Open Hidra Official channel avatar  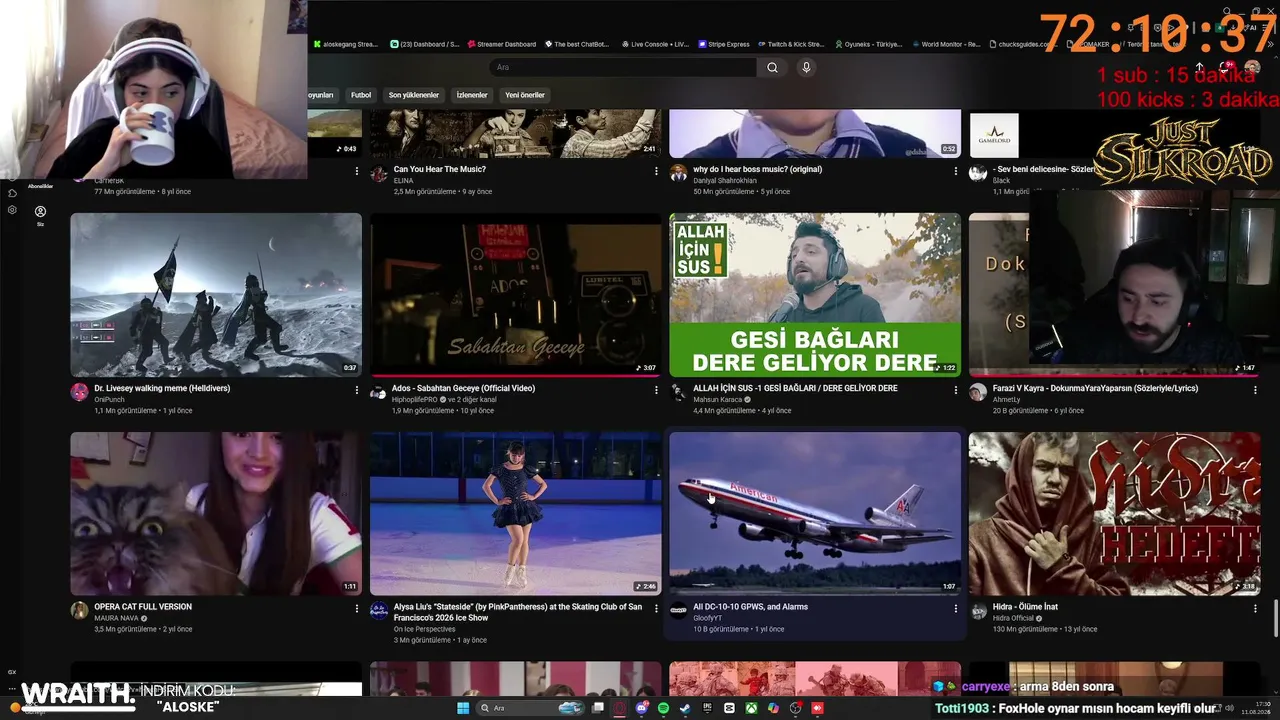tap(977, 611)
